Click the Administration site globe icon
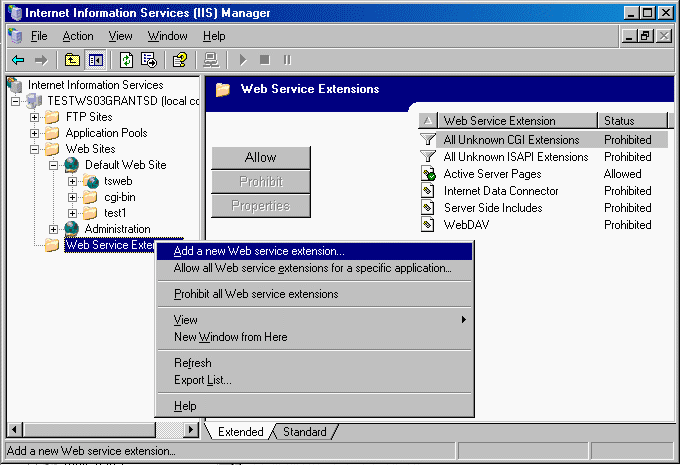The width and height of the screenshot is (680, 465). [72, 229]
